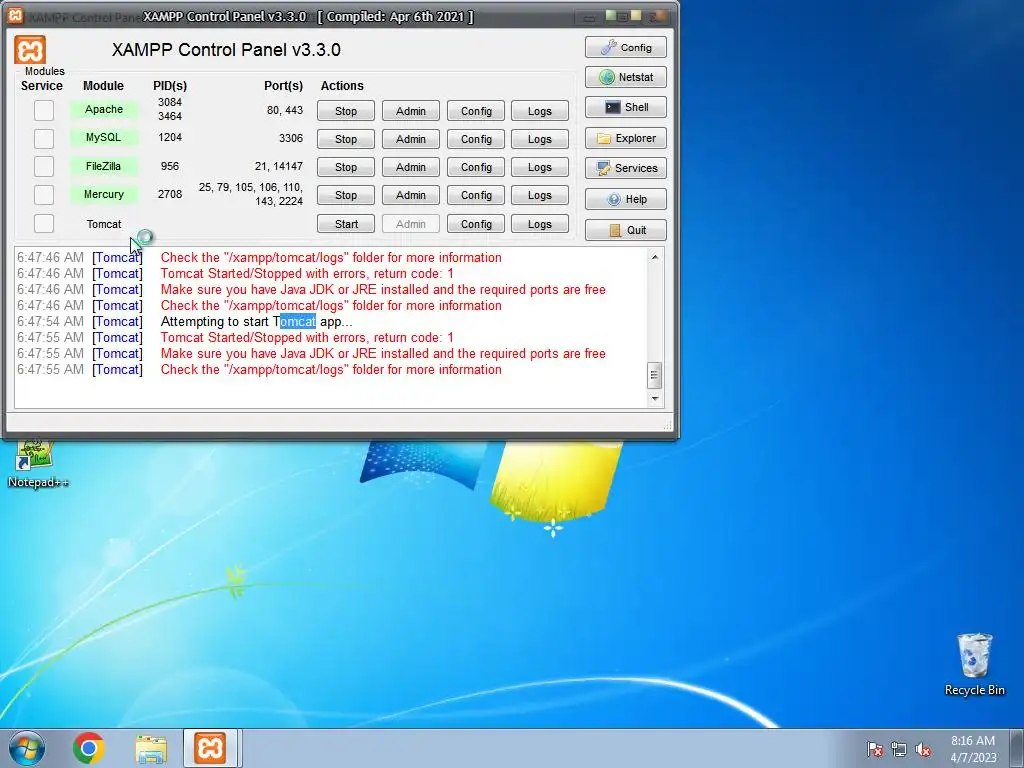1024x768 pixels.
Task: Click the Apache module label
Action: click(104, 109)
